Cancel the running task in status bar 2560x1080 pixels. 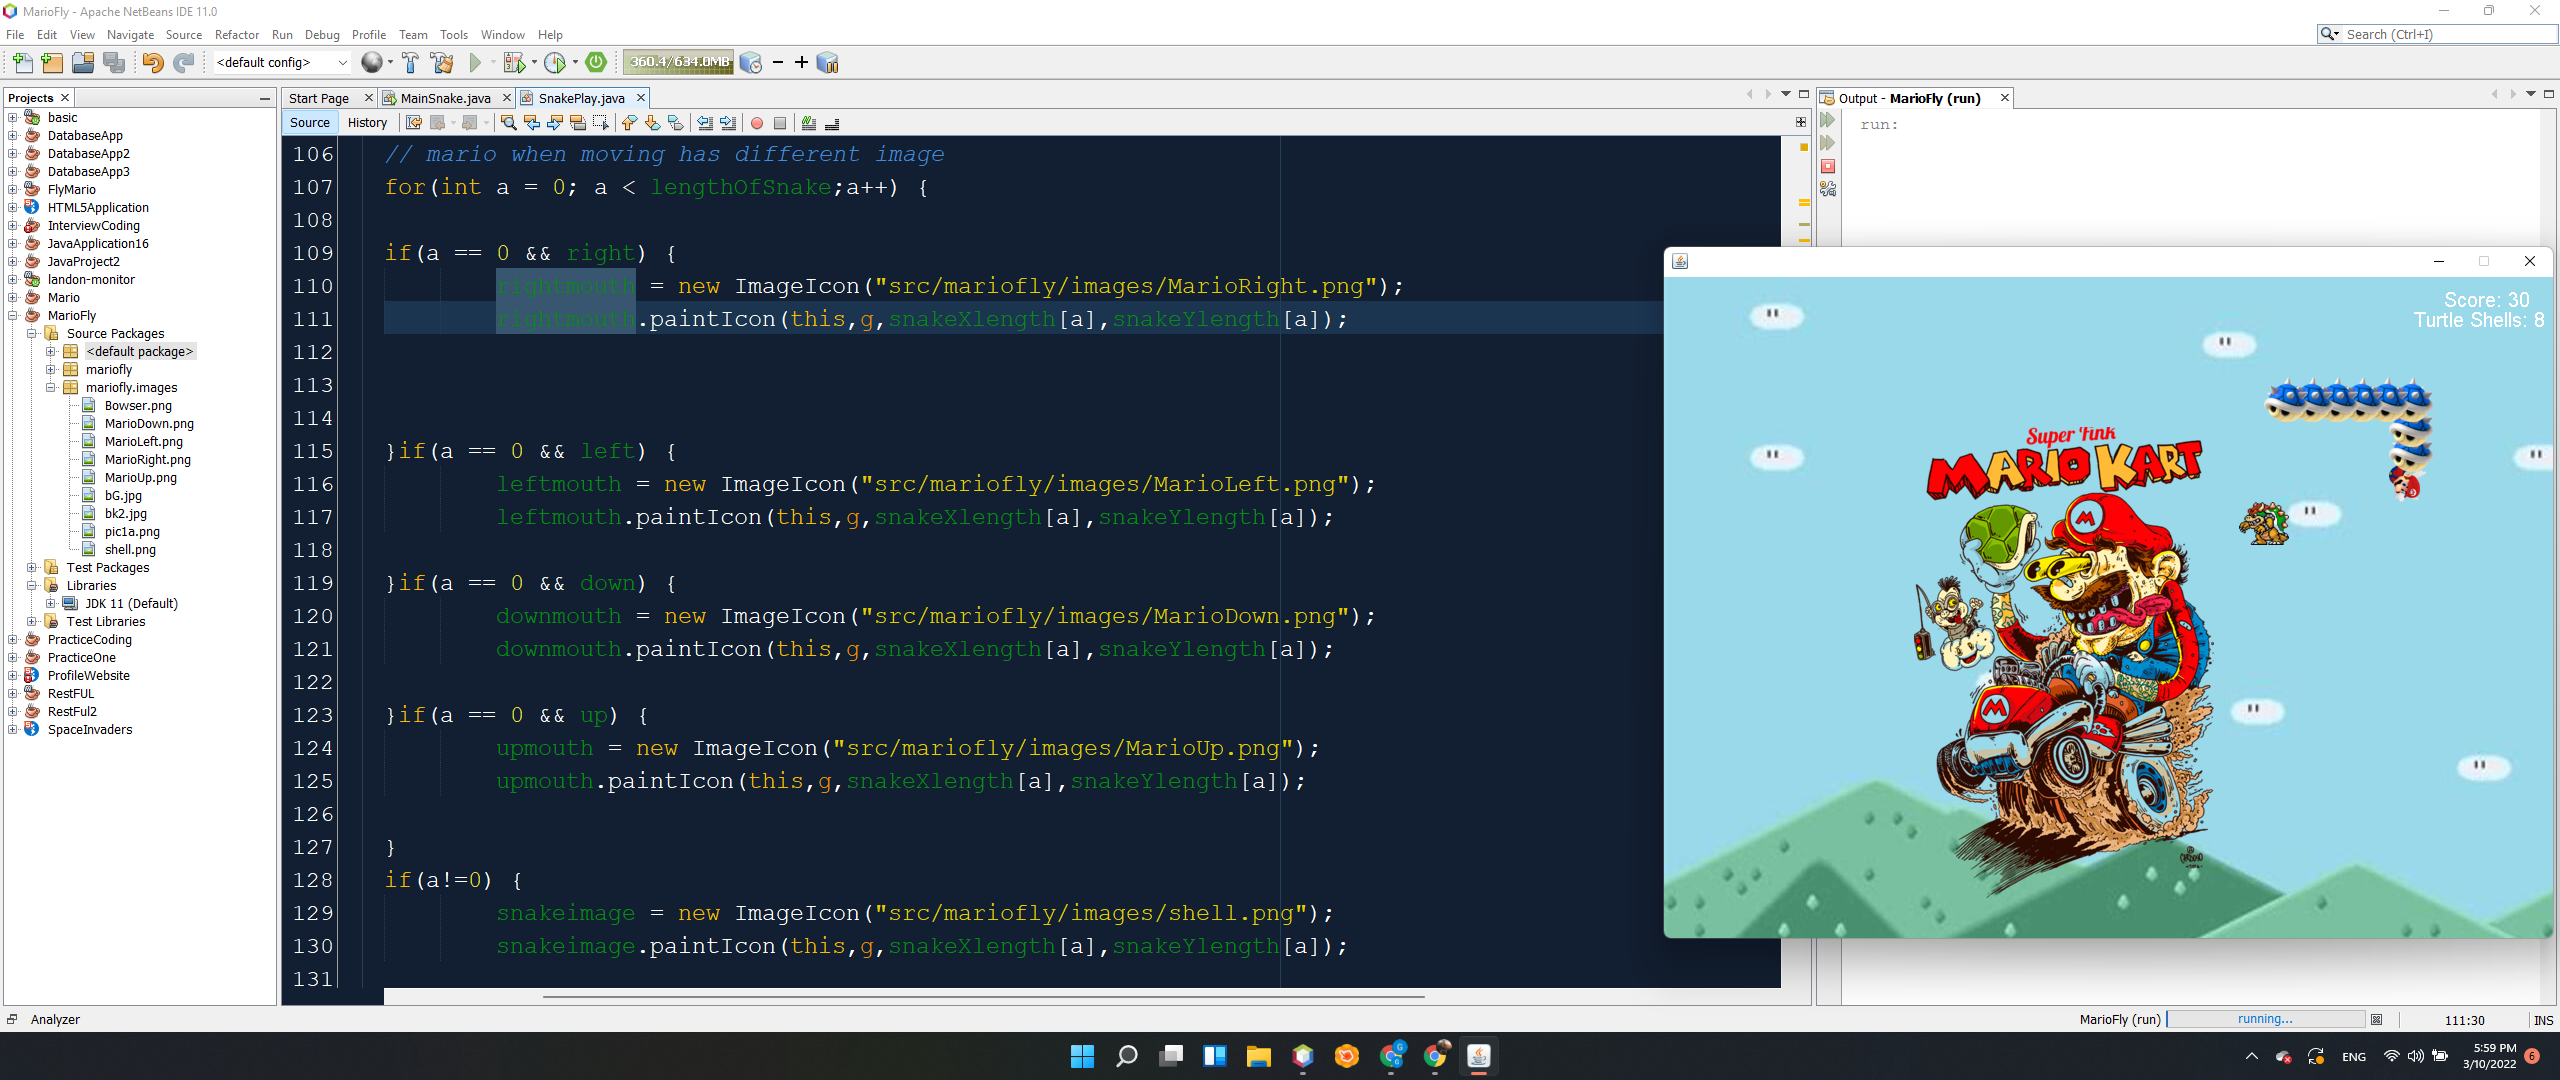[2376, 1020]
